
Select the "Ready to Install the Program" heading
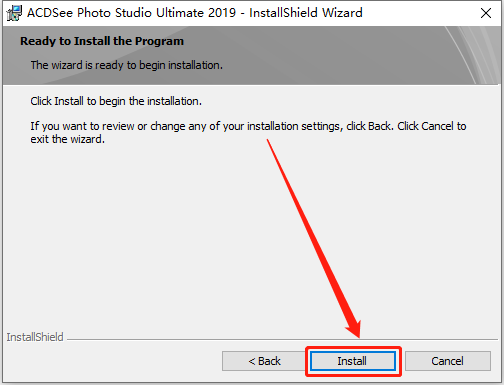[x=102, y=41]
